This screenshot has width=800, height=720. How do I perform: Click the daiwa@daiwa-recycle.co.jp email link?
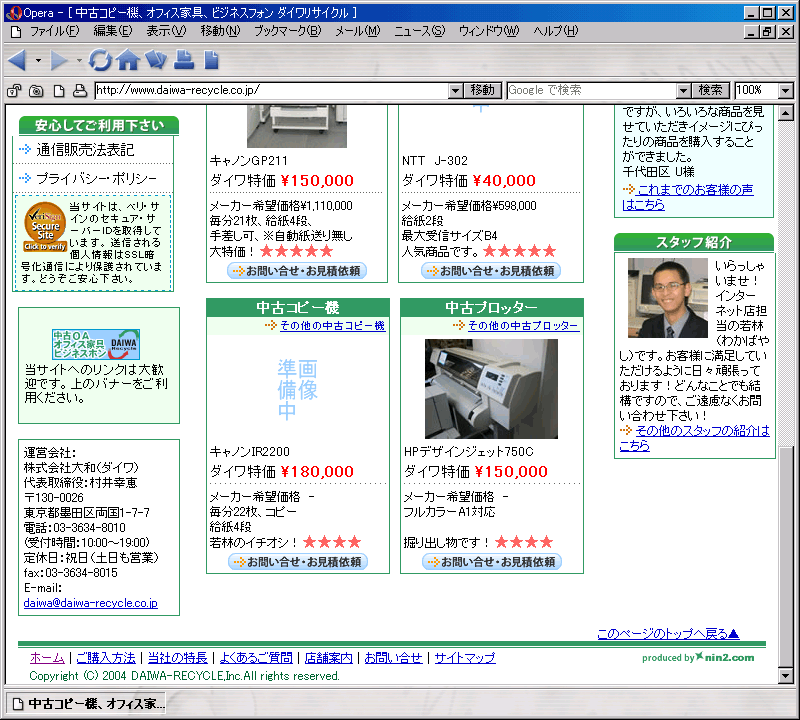pyautogui.click(x=90, y=603)
